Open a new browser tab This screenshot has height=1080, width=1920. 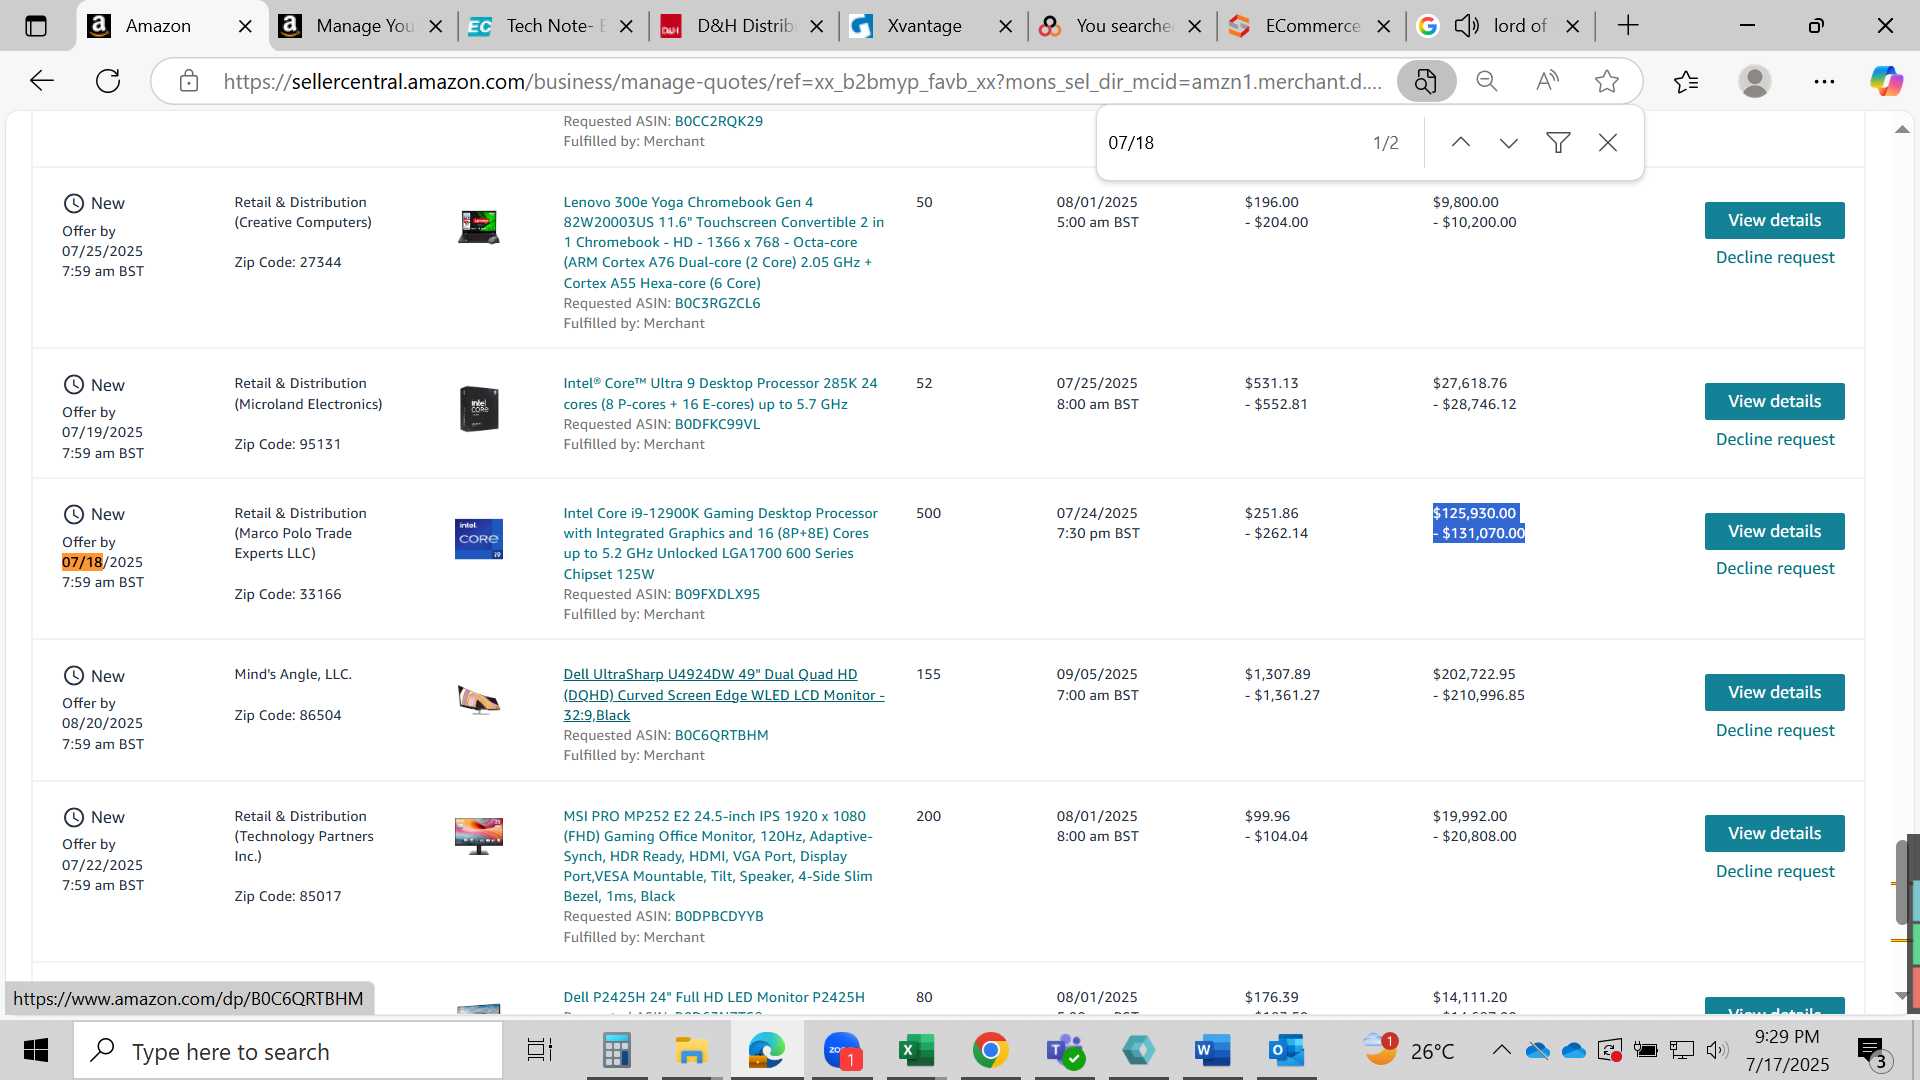coord(1628,26)
